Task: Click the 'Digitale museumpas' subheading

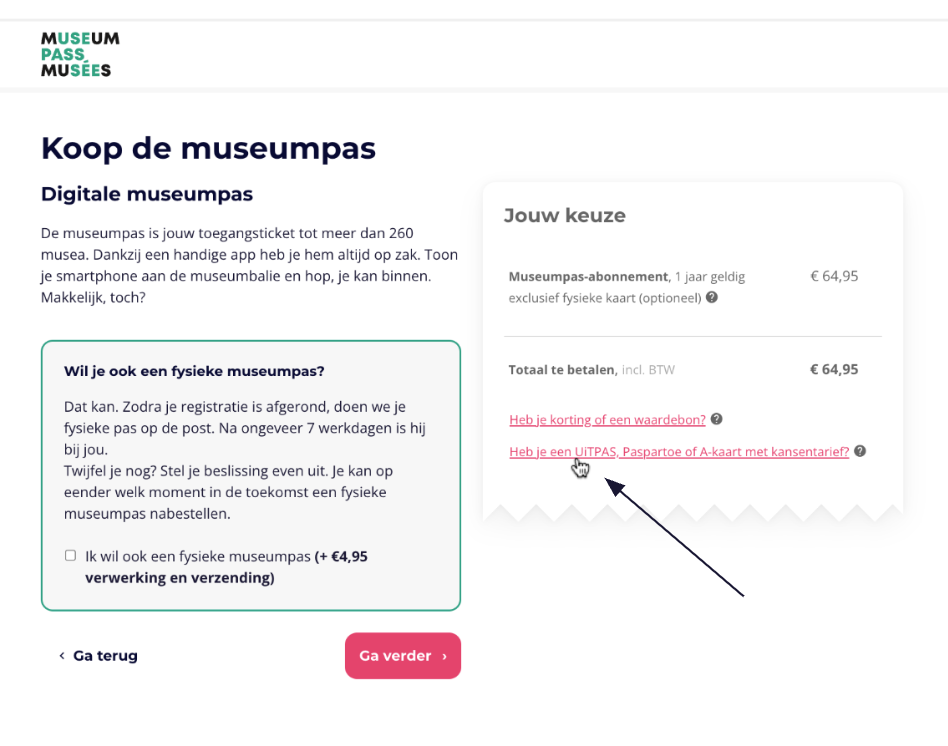Action: (x=147, y=194)
